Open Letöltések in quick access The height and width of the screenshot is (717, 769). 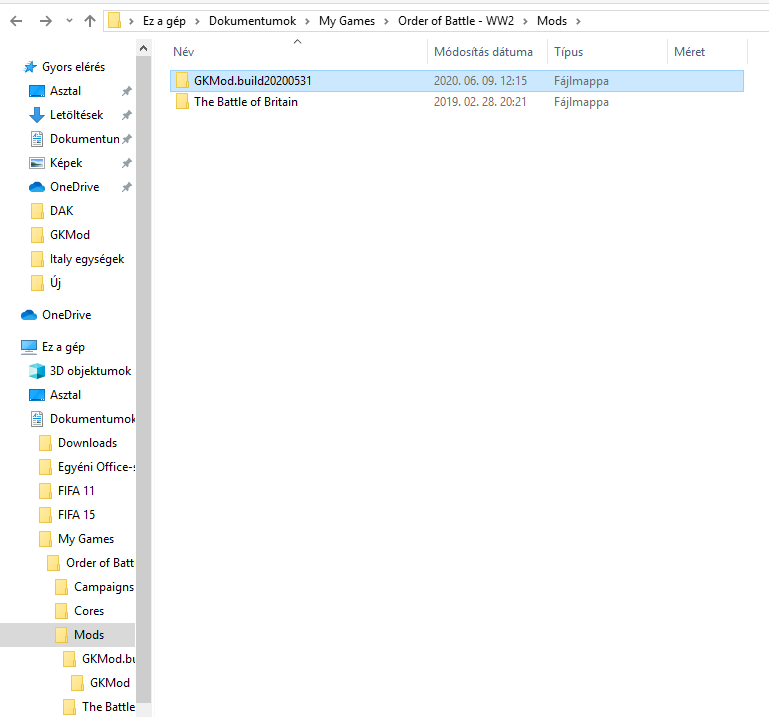76,115
